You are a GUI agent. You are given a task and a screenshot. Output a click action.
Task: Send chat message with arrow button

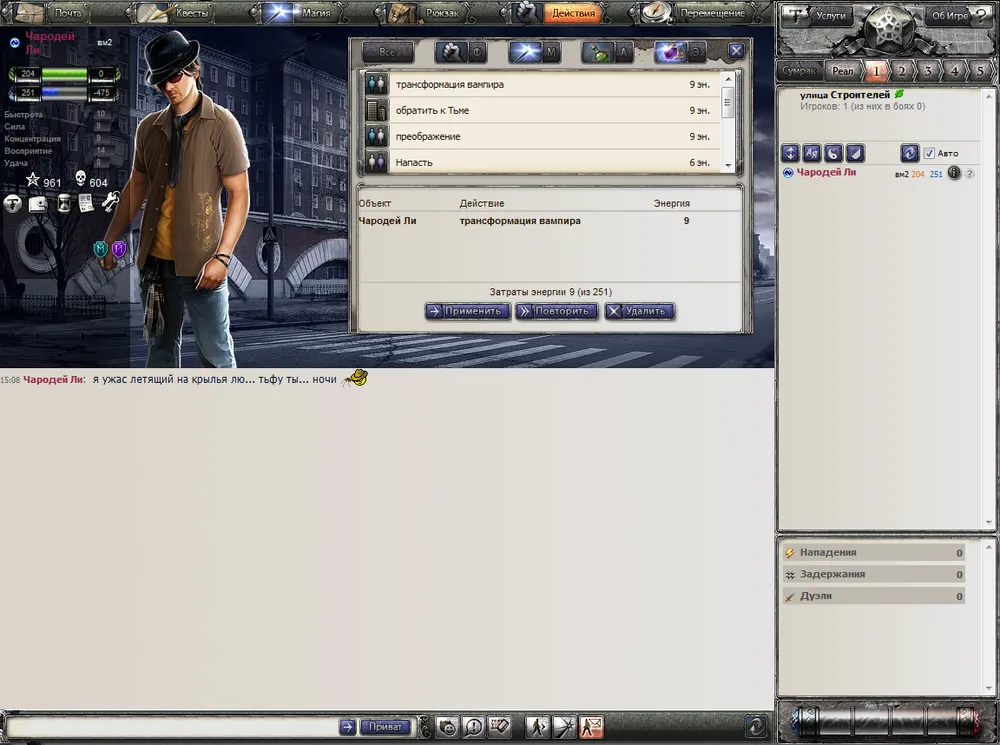coord(348,727)
